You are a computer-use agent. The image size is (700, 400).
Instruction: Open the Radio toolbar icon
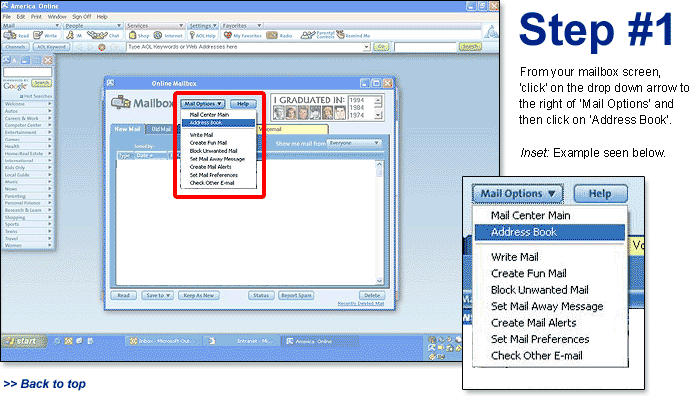coord(280,34)
